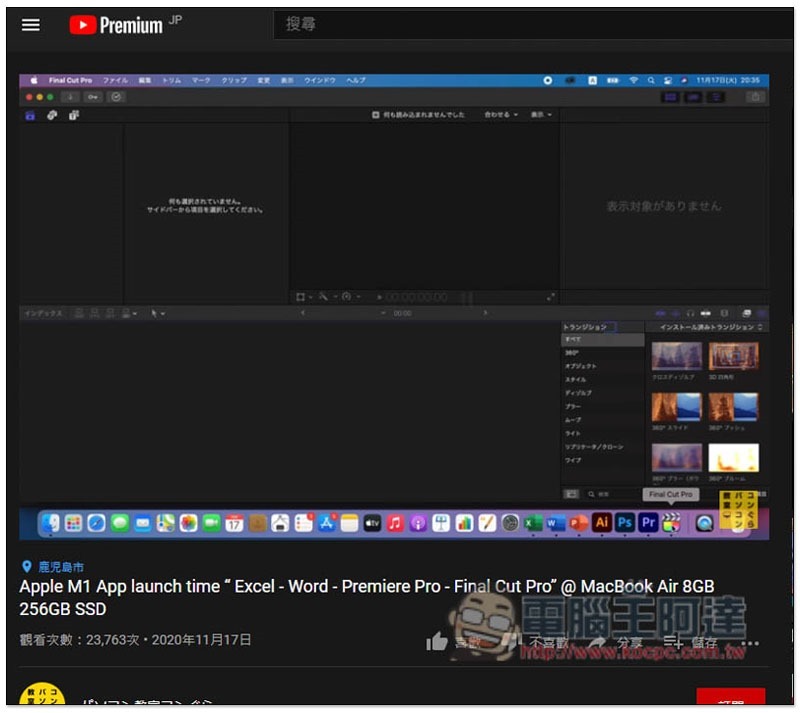The image size is (800, 713).
Task: Click the battery icon in menu bar
Action: (x=612, y=80)
